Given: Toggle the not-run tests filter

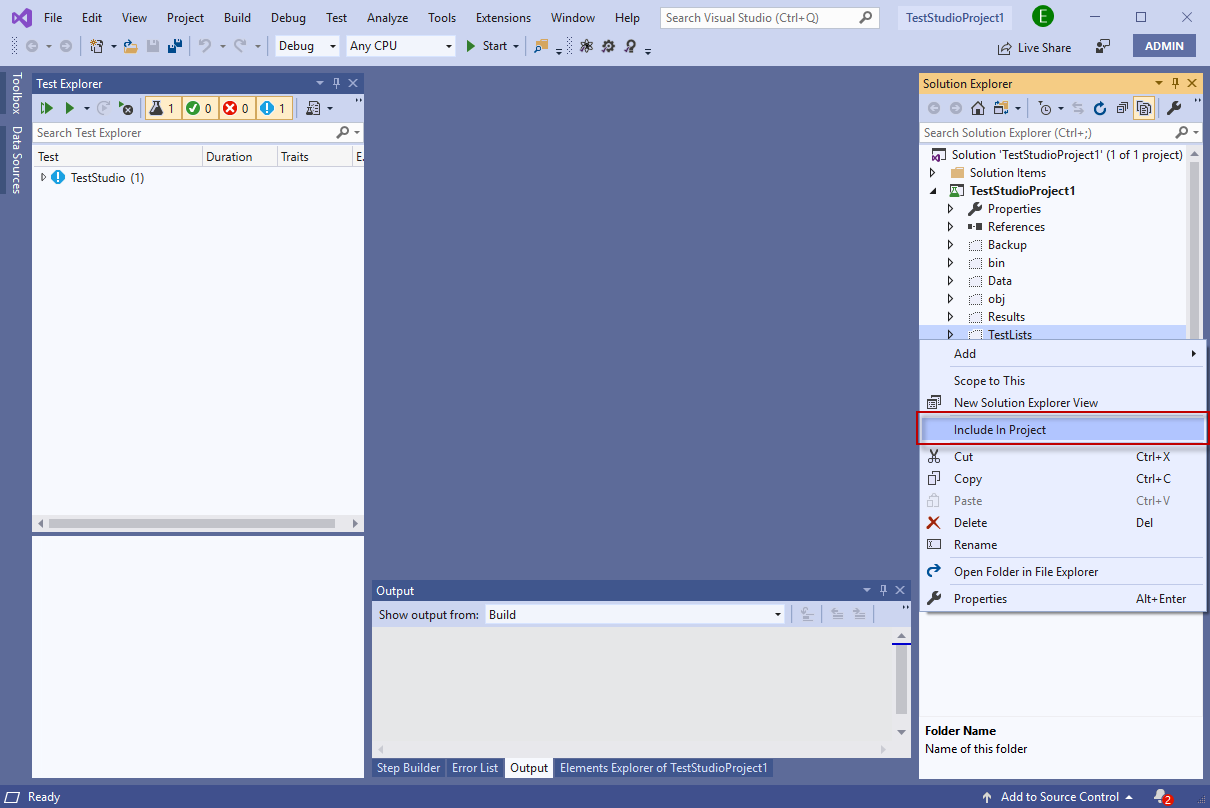Looking at the screenshot, I should [x=274, y=108].
